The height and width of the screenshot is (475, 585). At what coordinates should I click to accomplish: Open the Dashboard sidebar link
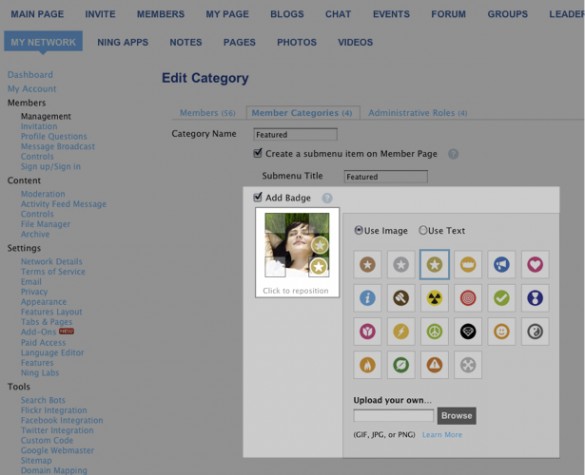tap(30, 75)
